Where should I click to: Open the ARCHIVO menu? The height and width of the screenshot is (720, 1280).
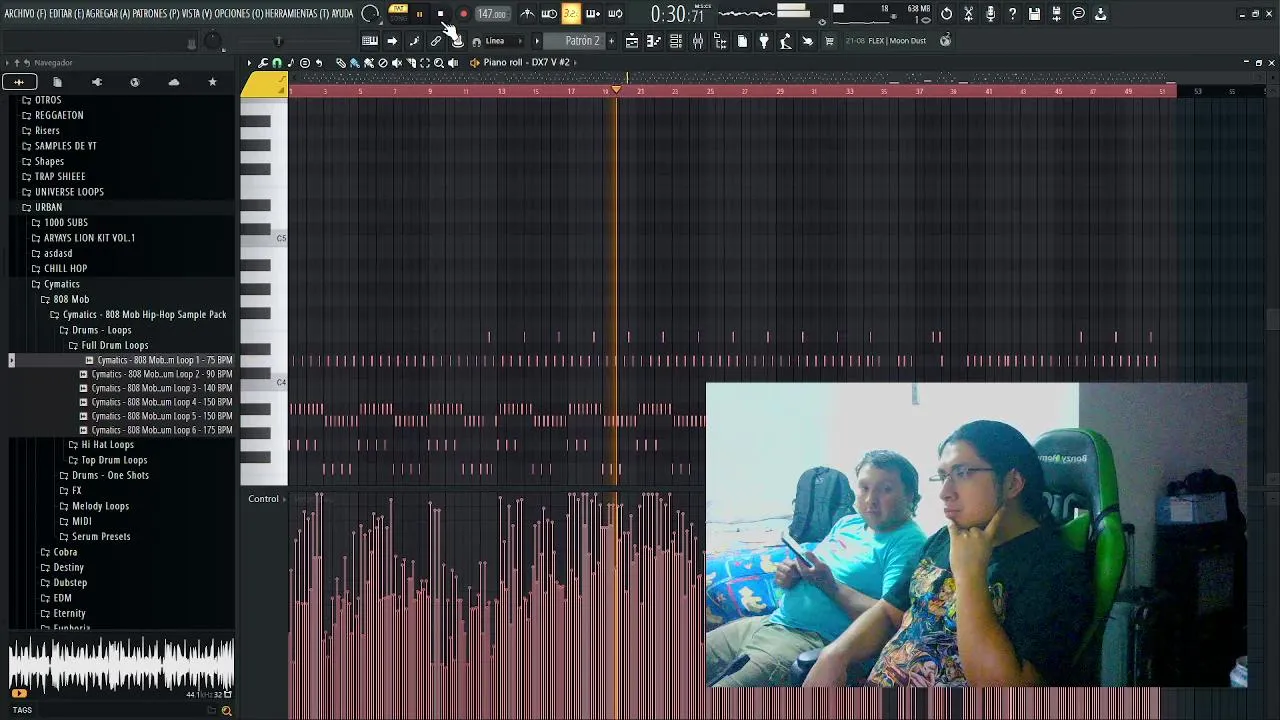click(x=24, y=14)
